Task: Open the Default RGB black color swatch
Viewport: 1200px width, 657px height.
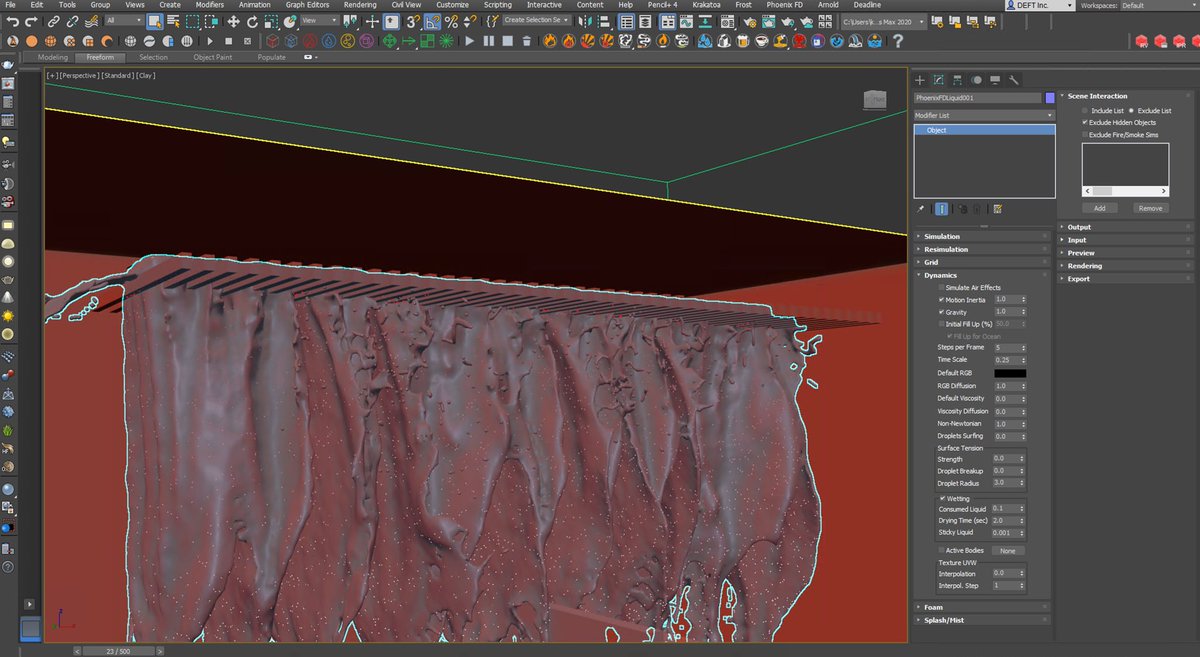Action: tap(1009, 373)
